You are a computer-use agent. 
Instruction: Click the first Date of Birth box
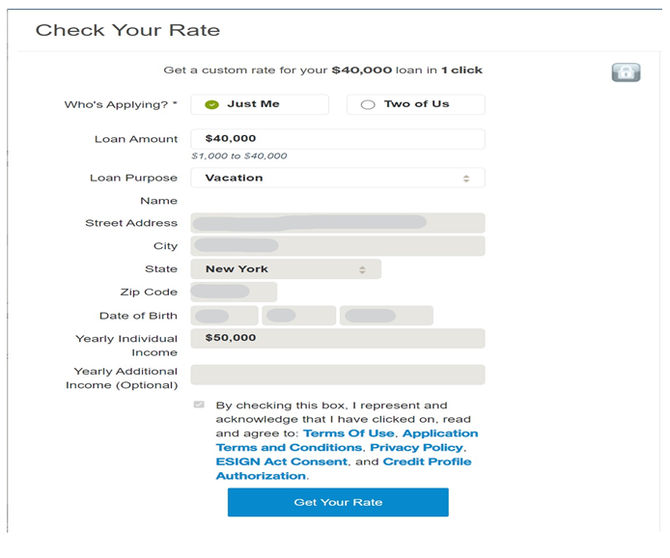[x=224, y=316]
